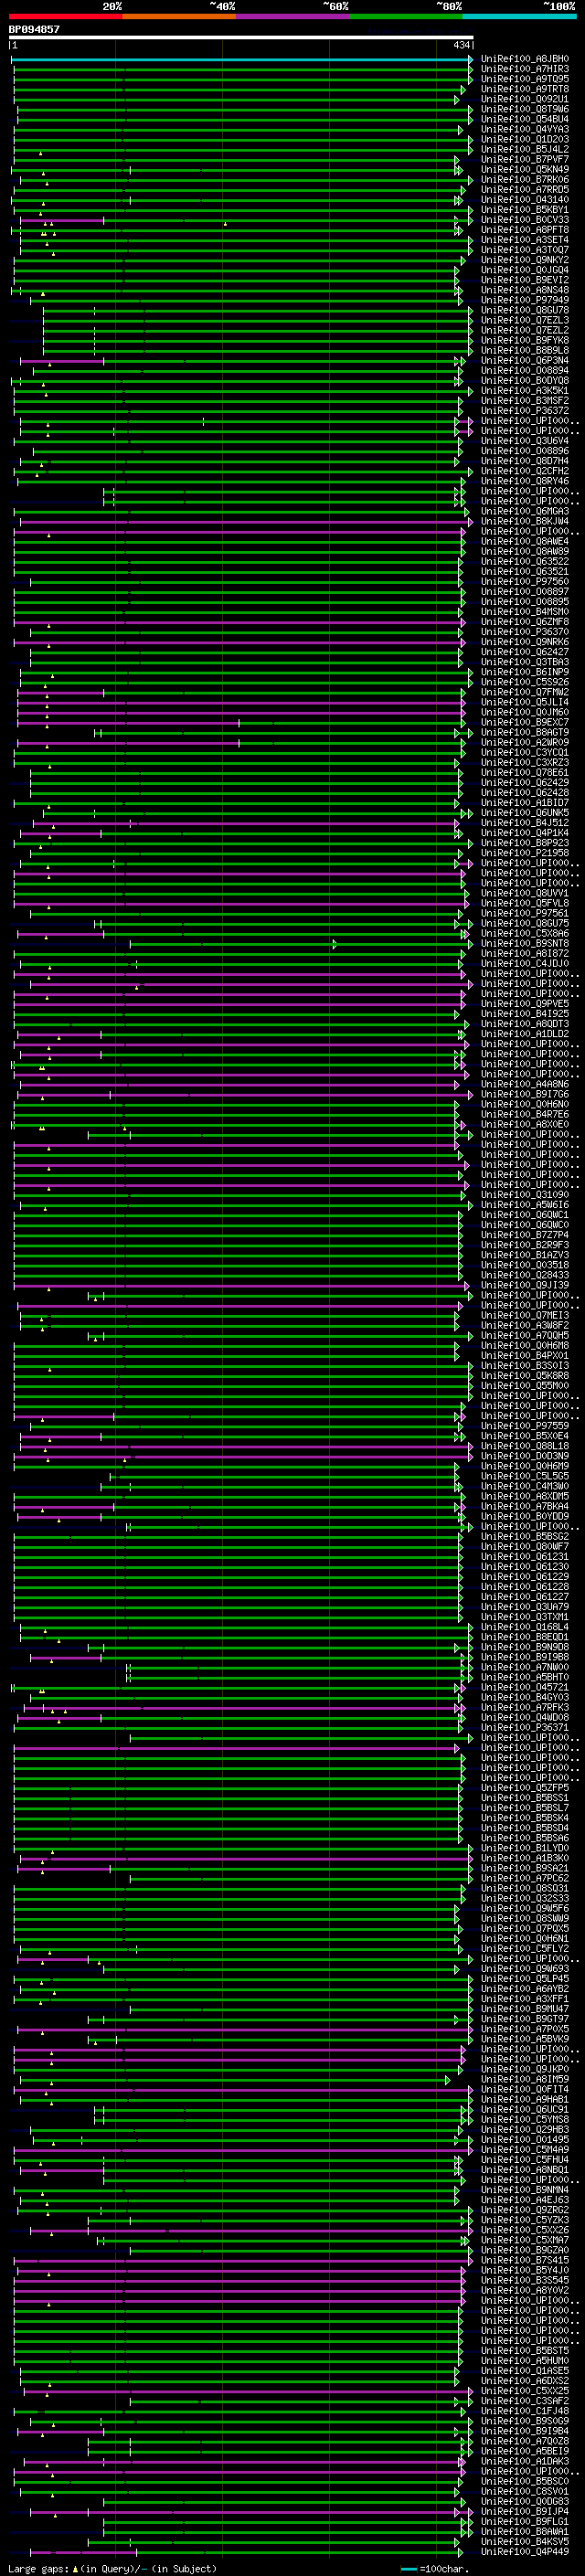The width and height of the screenshot is (585, 2576).
Task: Select hit label UniRef100_P36372
Action: click(525, 410)
